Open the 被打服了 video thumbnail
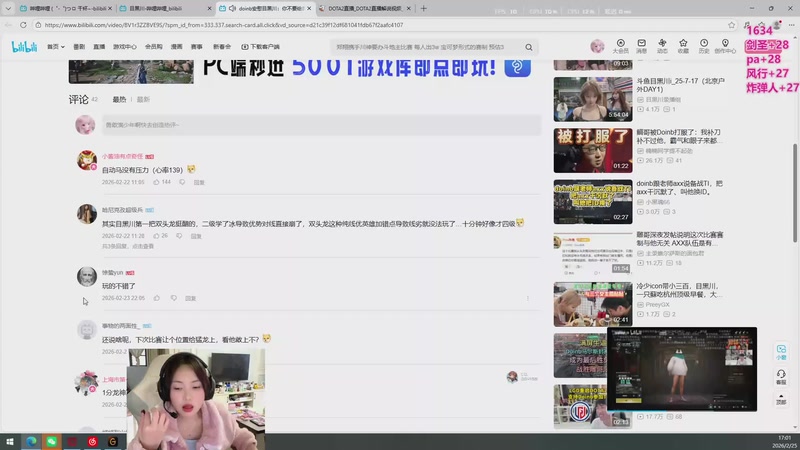 [593, 151]
